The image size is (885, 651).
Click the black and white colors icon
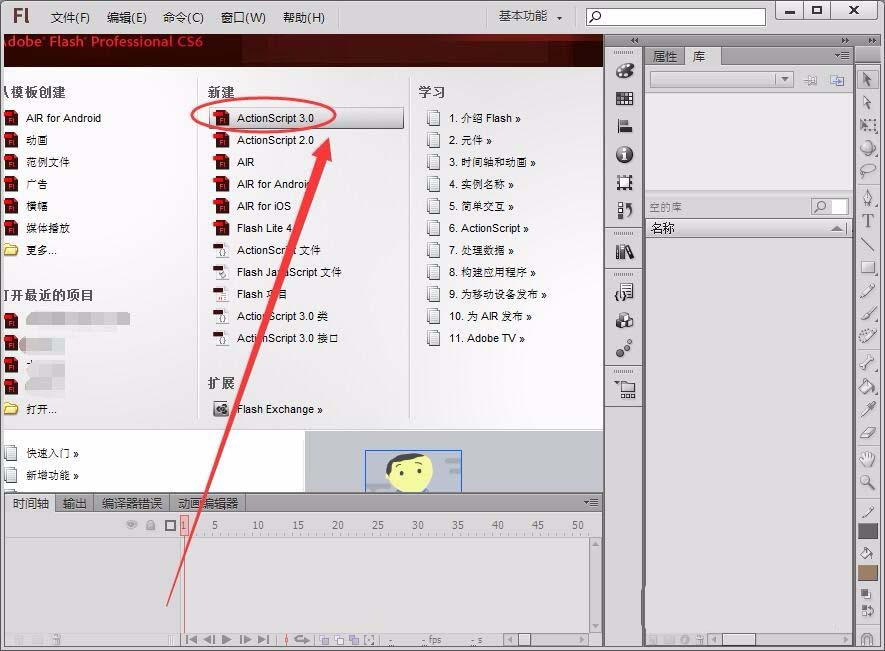coord(865,593)
